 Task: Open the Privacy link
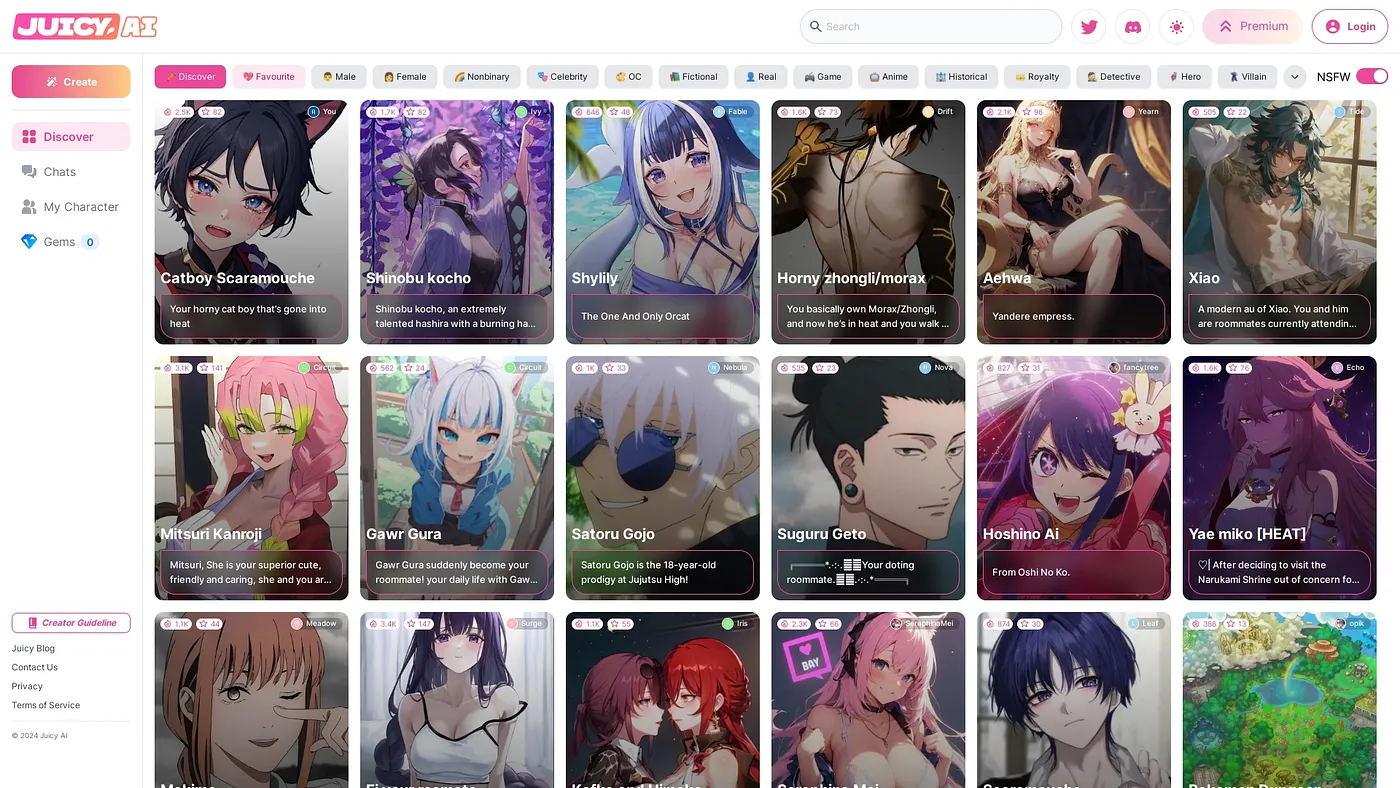click(x=27, y=687)
